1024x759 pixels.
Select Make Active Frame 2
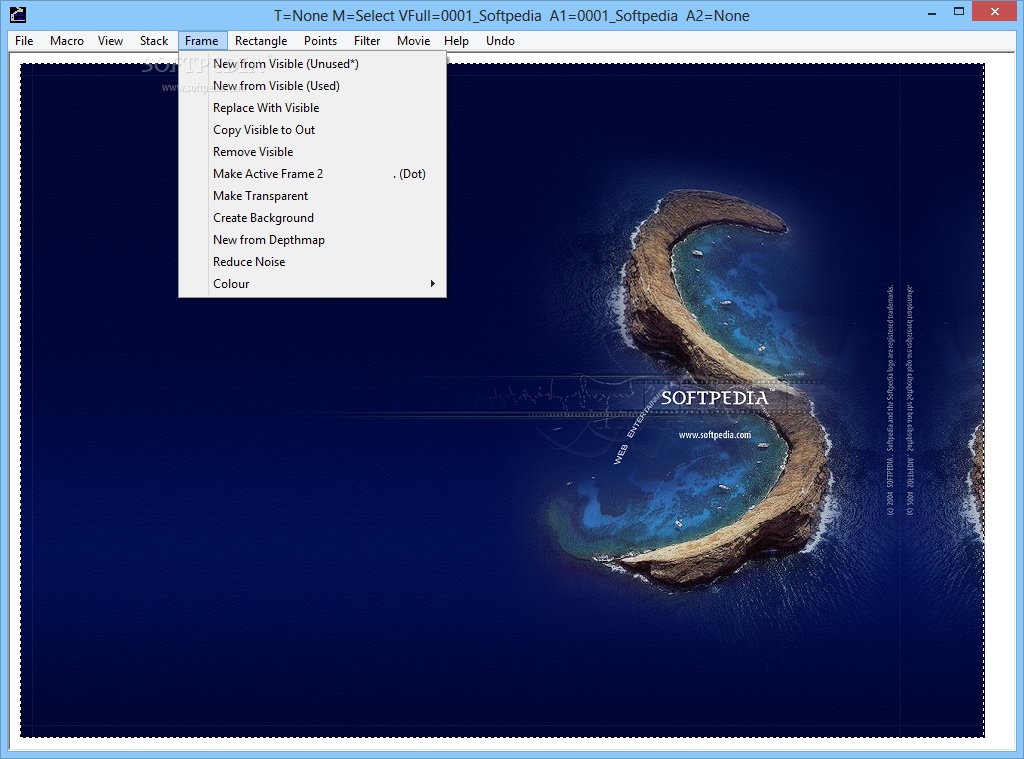[312, 174]
